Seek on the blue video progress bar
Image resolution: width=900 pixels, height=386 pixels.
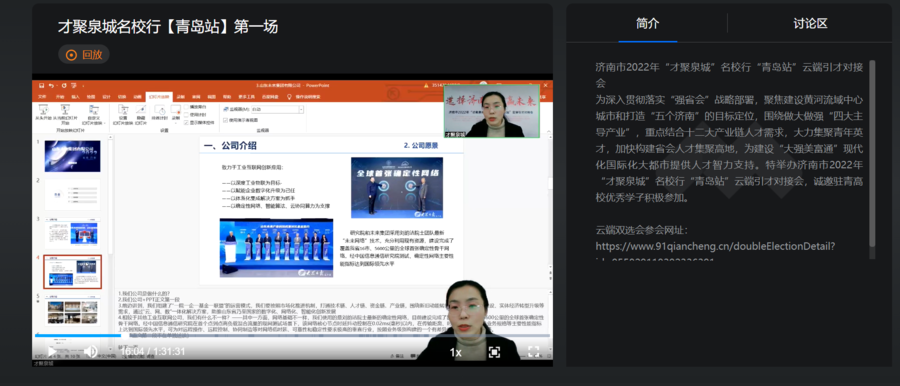(x=293, y=335)
